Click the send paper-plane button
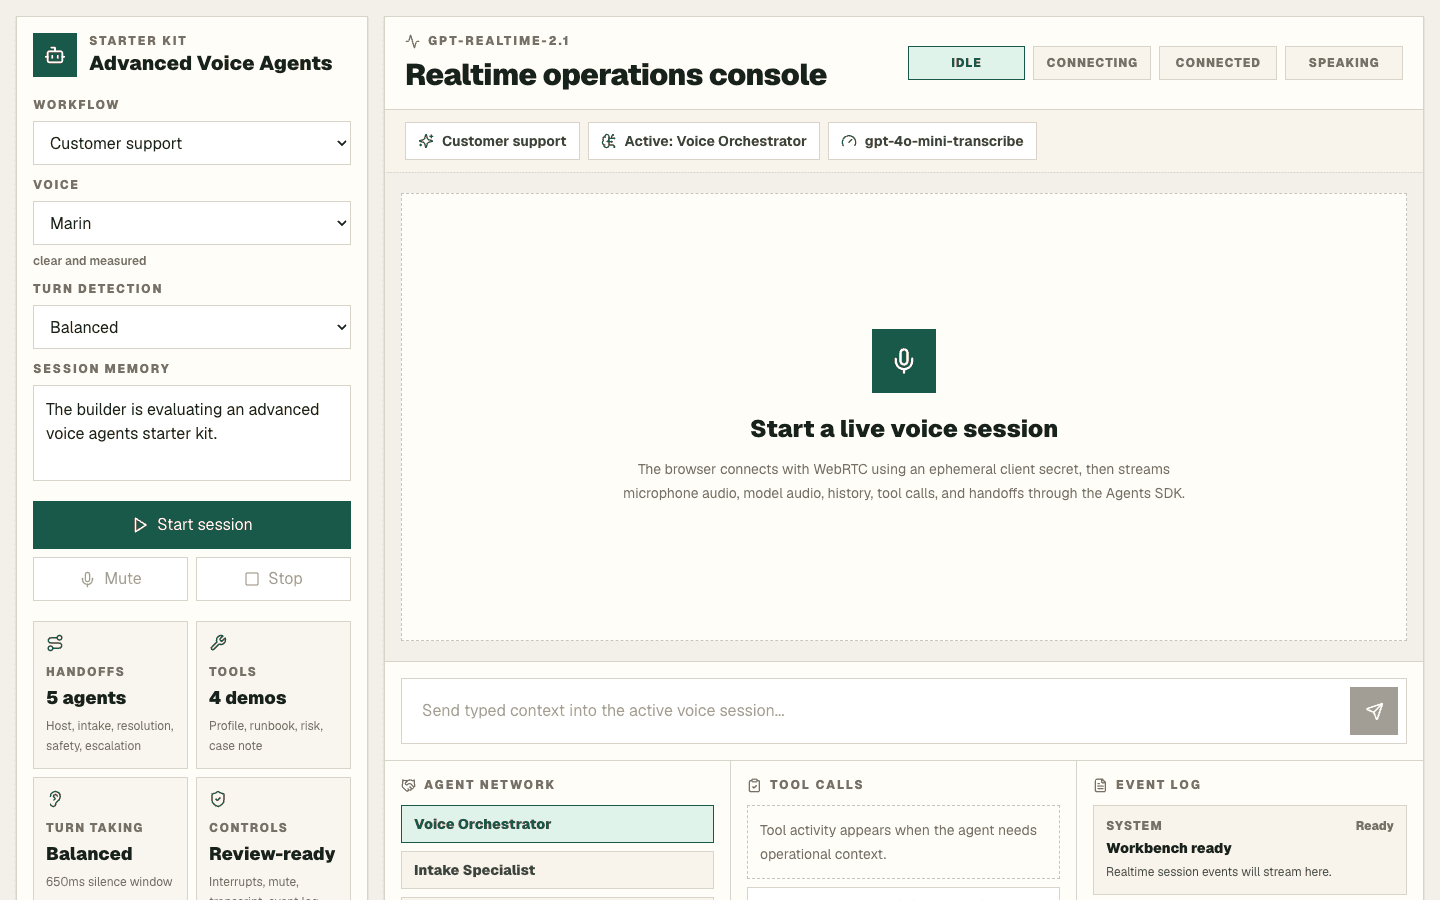Screen dimensions: 1440x900 tap(1374, 711)
